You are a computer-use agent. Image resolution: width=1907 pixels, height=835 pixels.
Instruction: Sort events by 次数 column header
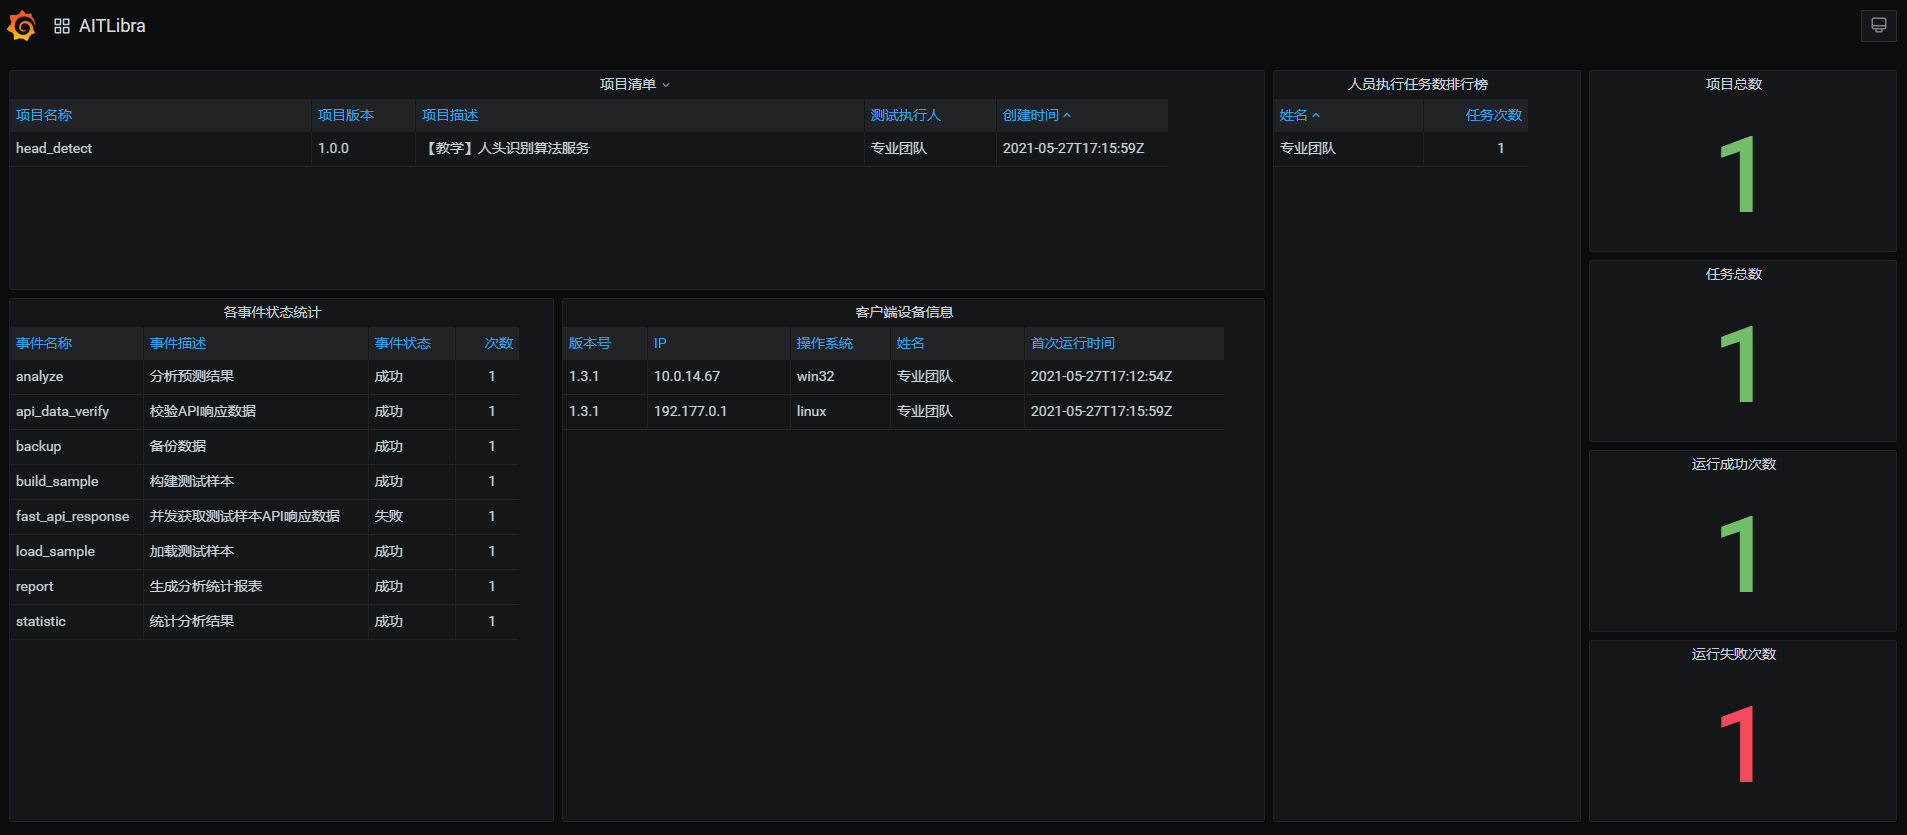coord(498,343)
